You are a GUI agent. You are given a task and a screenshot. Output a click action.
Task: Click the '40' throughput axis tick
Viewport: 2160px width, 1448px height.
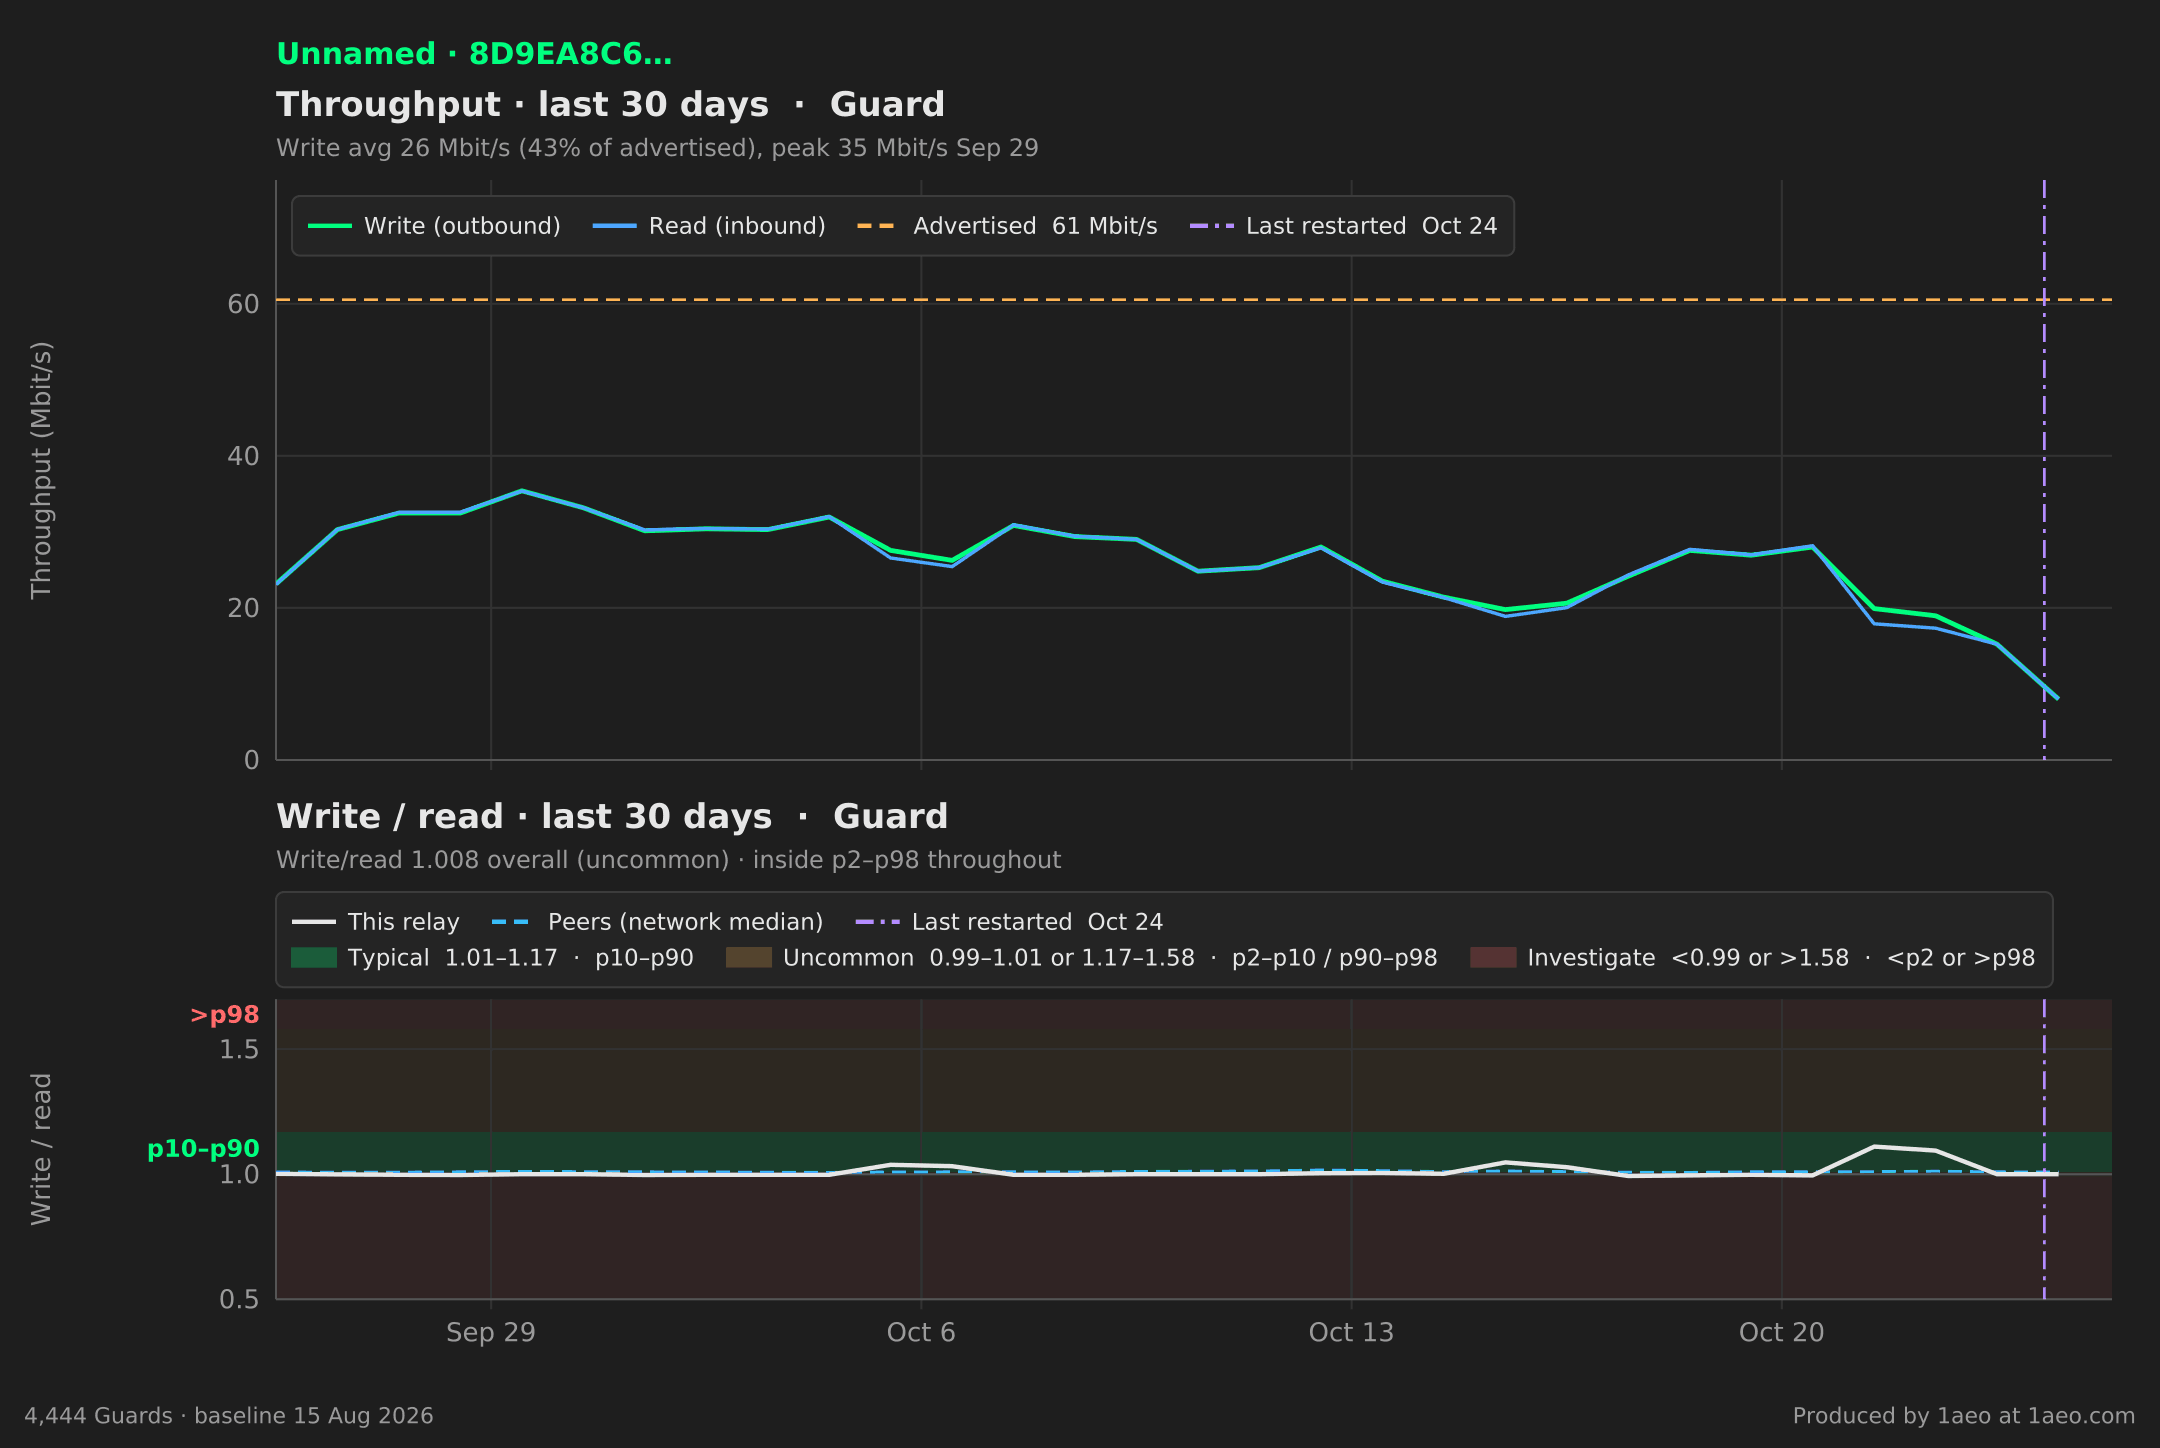click(243, 456)
